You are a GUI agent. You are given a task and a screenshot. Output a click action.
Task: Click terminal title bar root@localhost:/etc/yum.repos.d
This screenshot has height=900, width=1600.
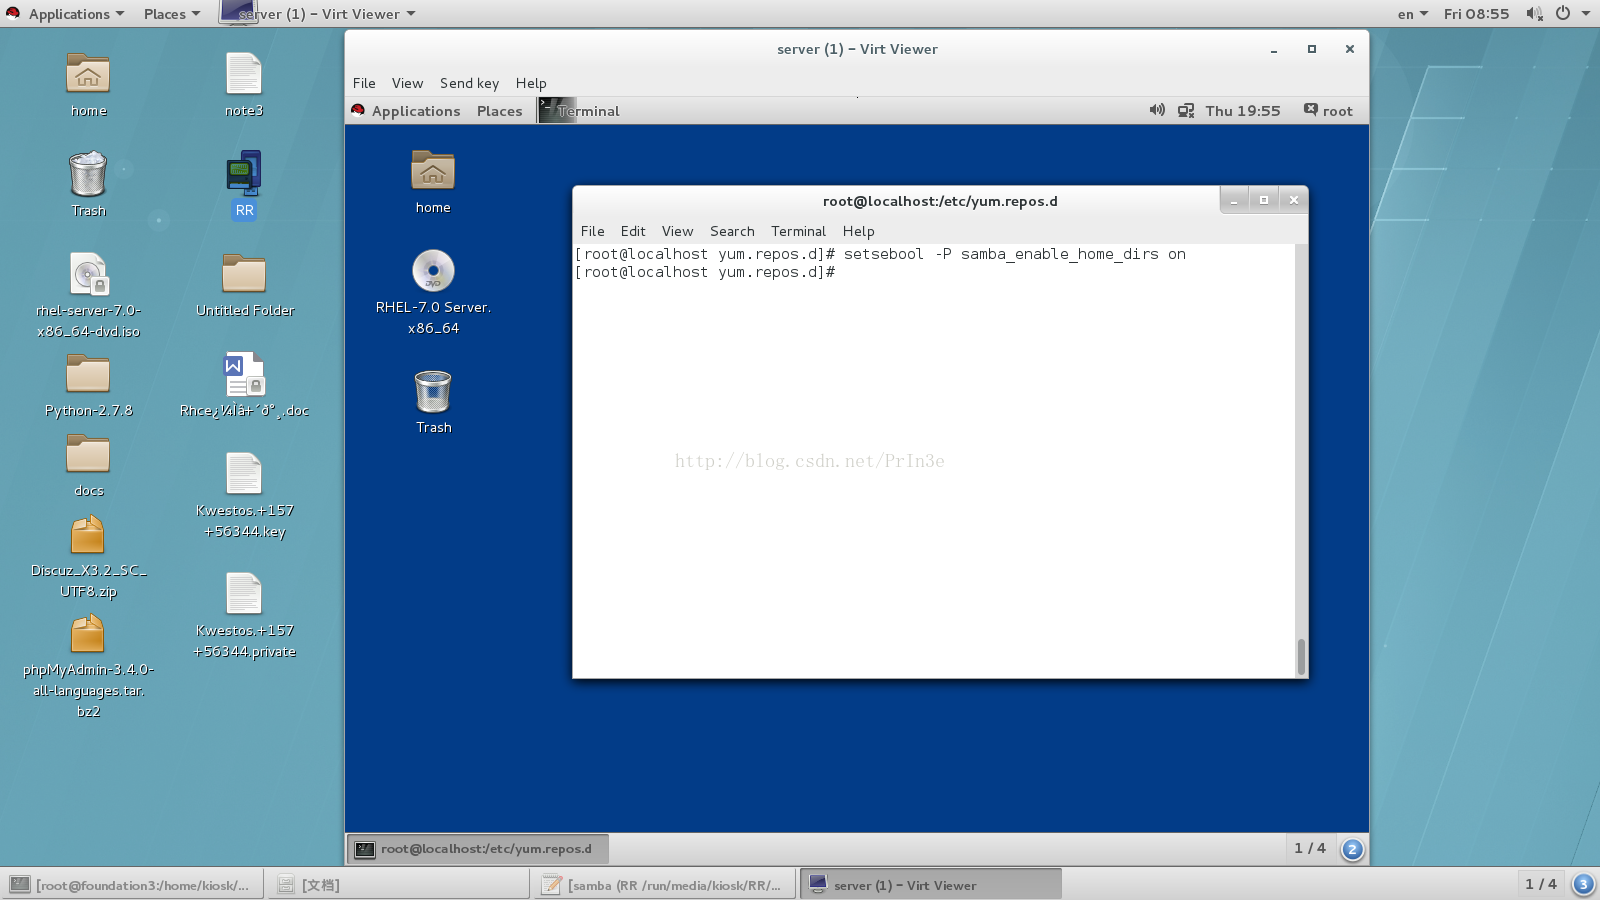tap(940, 201)
